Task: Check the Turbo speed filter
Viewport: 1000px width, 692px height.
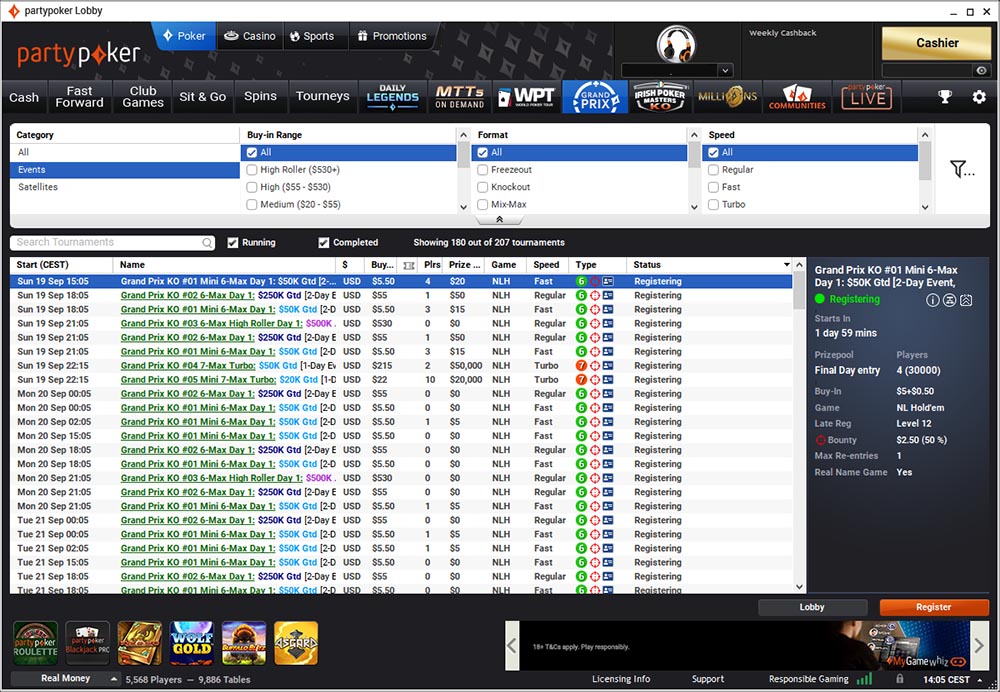Action: [714, 204]
